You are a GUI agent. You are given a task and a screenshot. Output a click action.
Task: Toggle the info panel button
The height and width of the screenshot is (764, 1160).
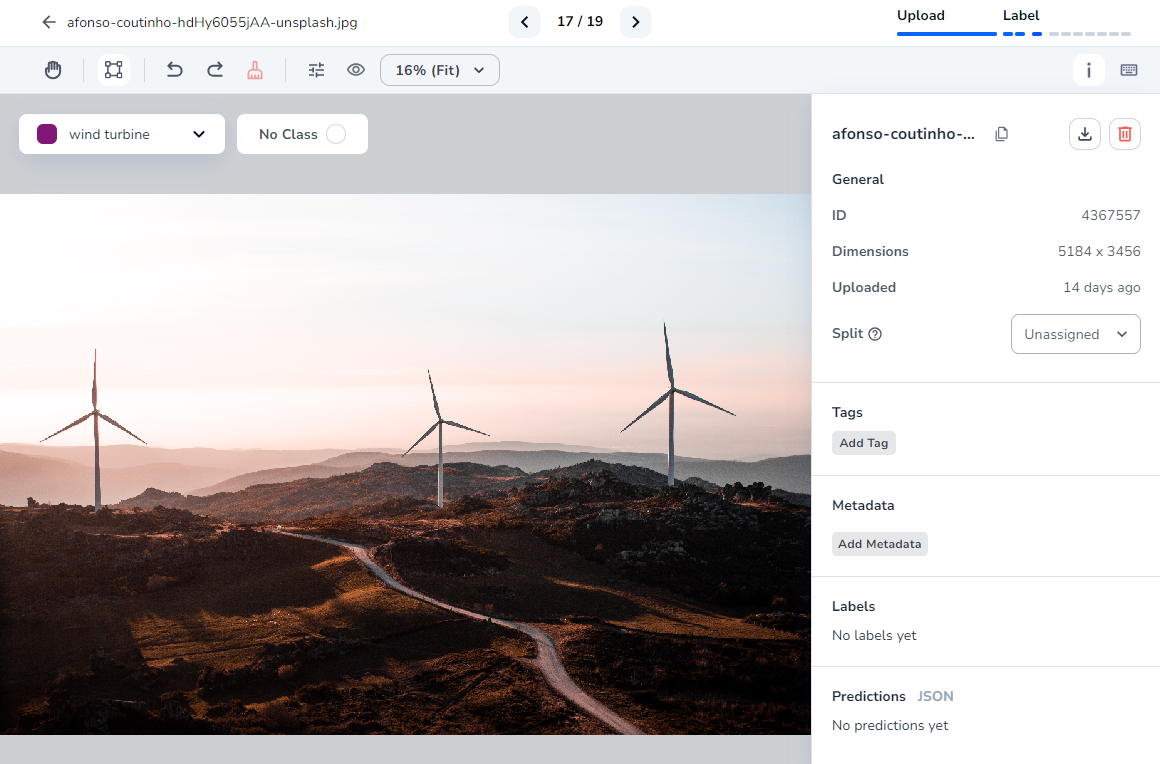tap(1088, 70)
